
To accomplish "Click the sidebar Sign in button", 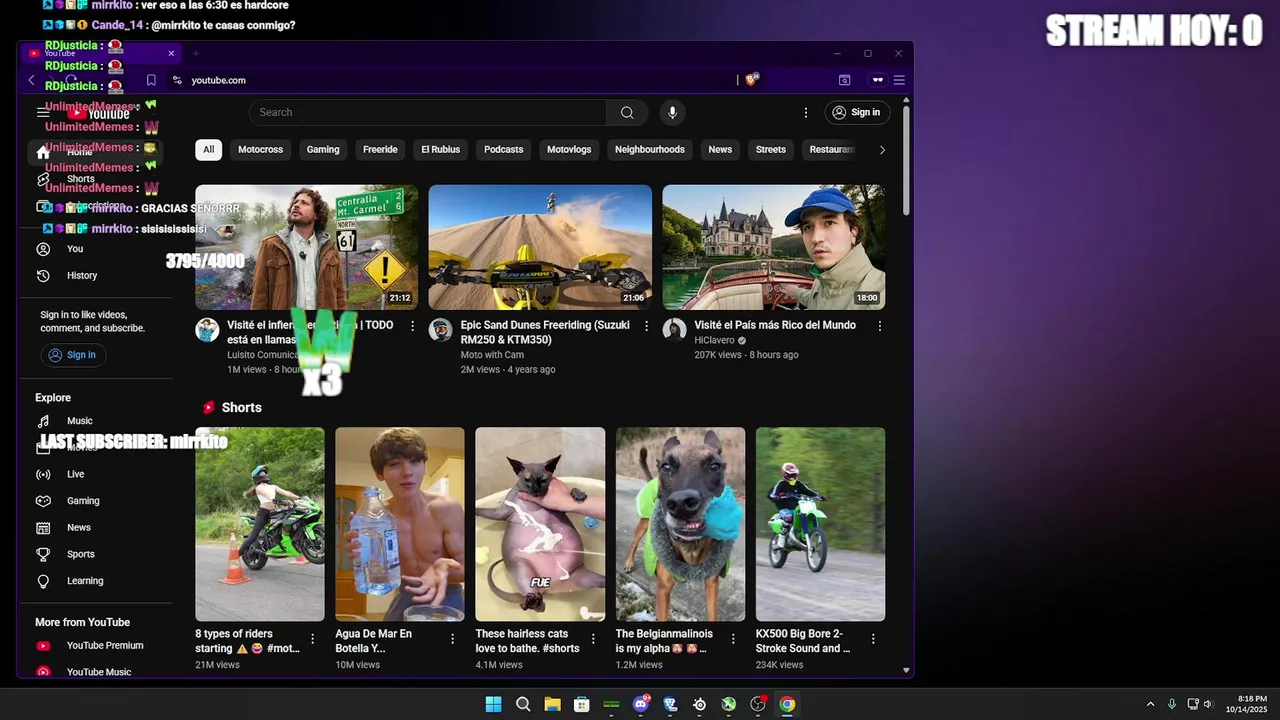I will coord(73,355).
